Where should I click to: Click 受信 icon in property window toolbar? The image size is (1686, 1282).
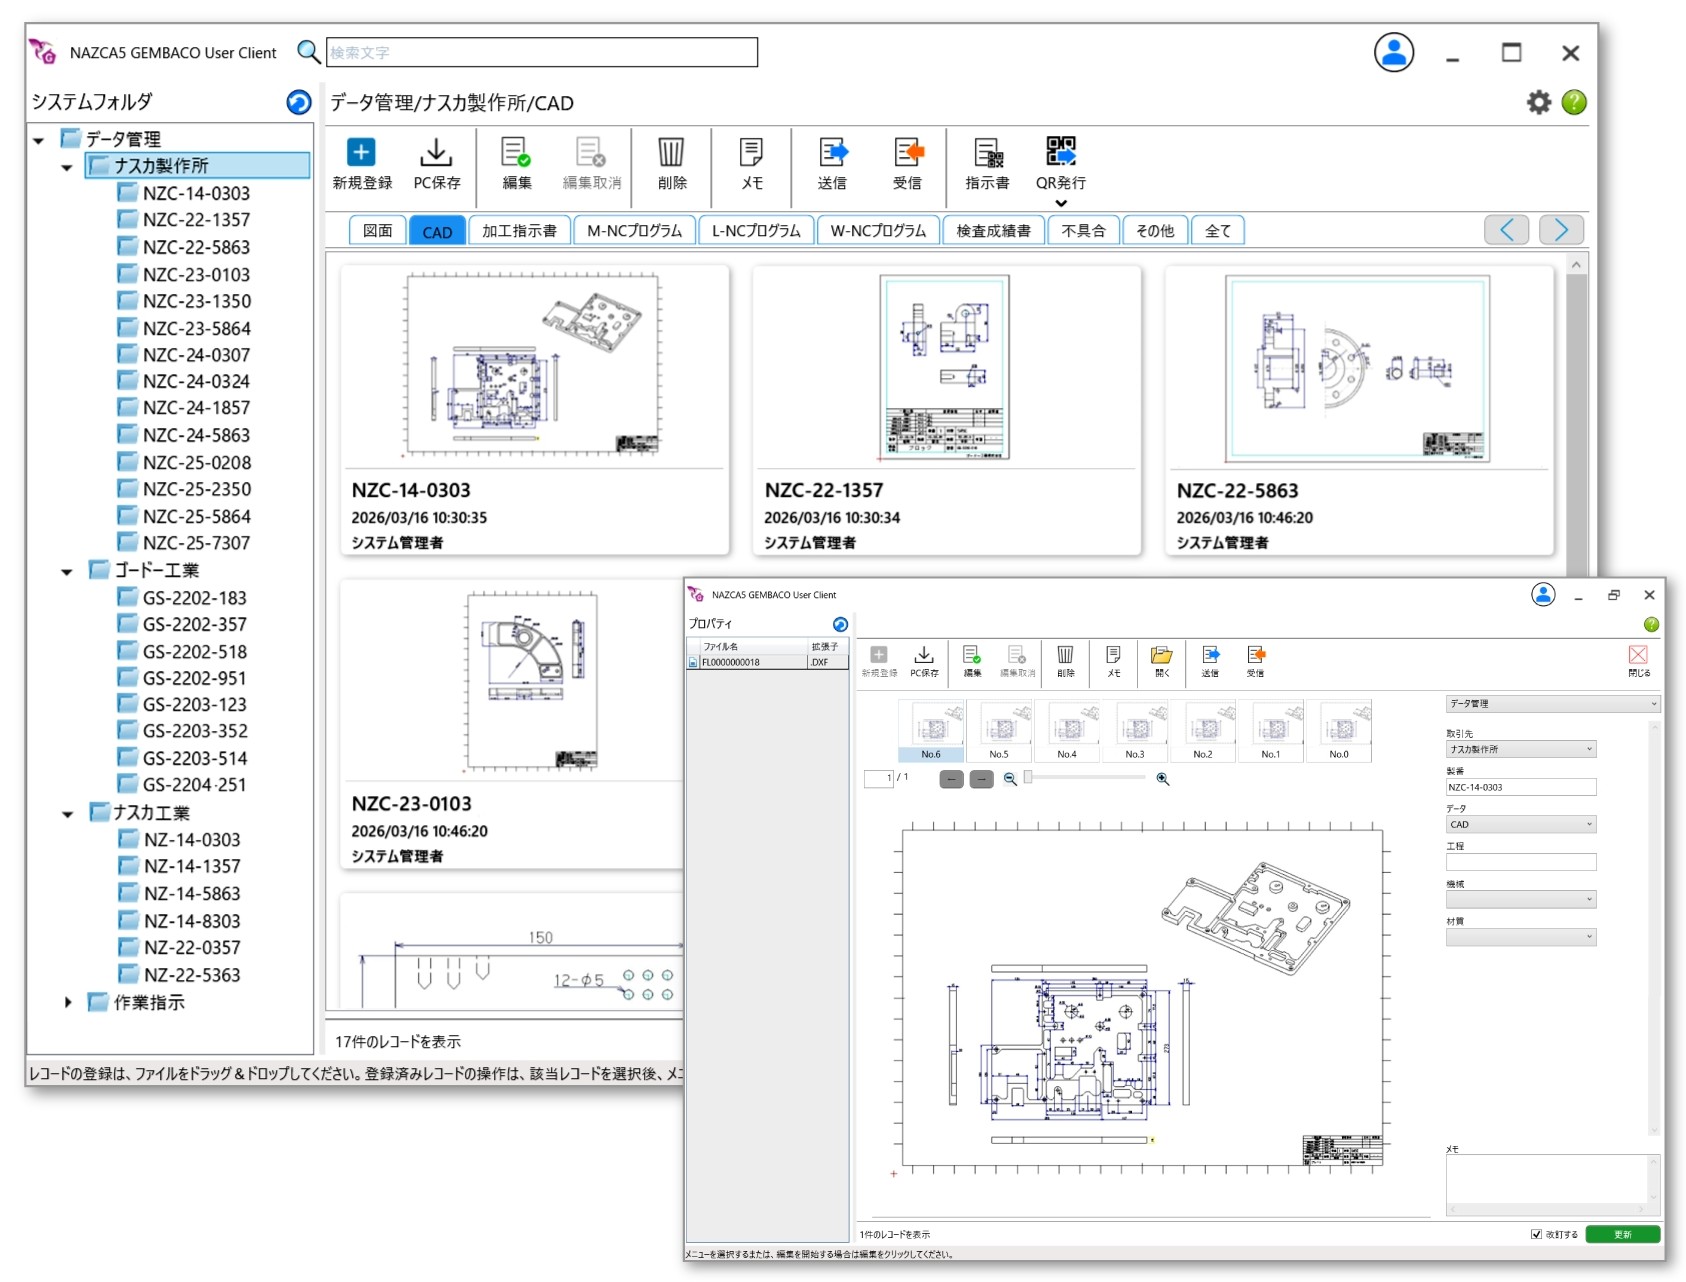[1256, 655]
